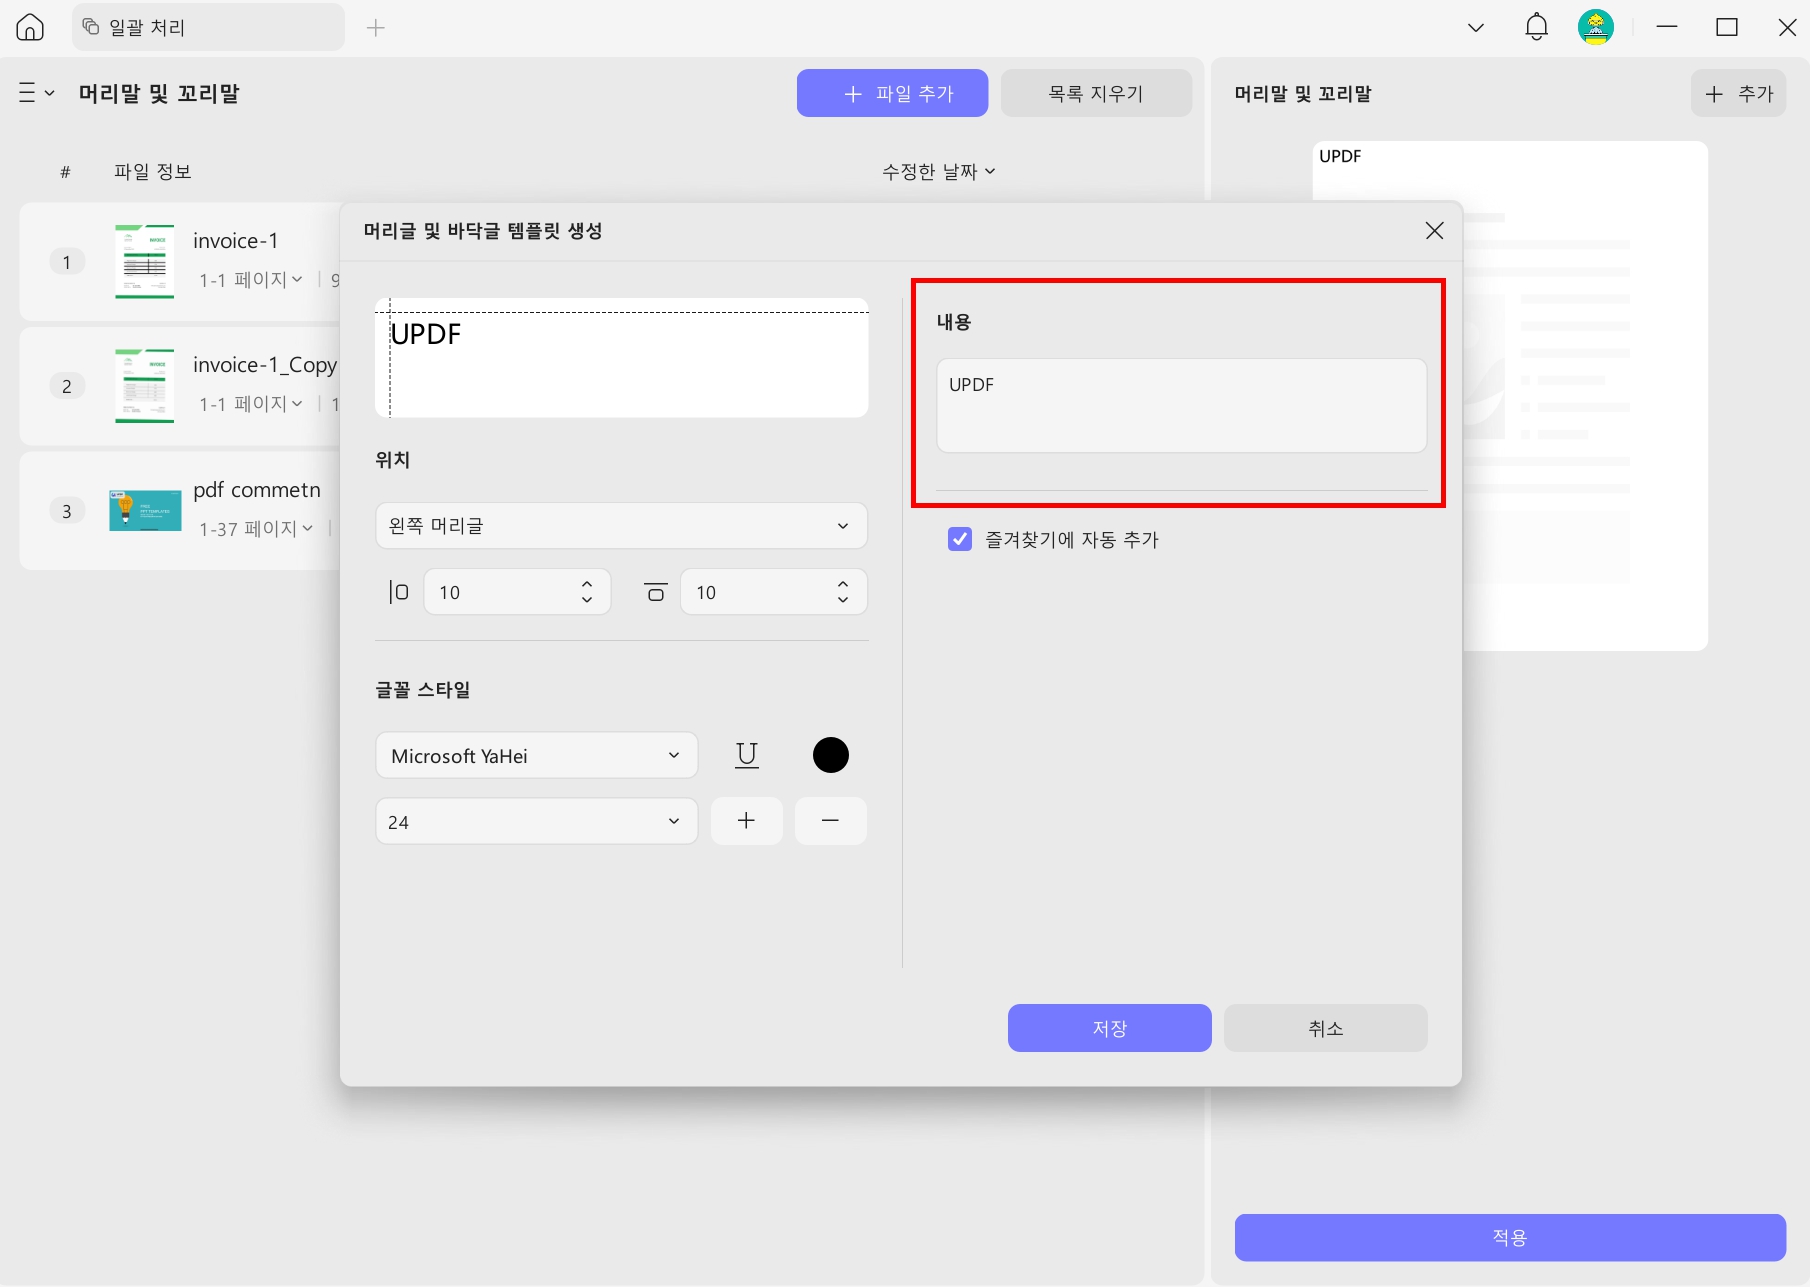This screenshot has width=1810, height=1287.
Task: Select the pdf commetn file thumbnail
Action: [145, 510]
